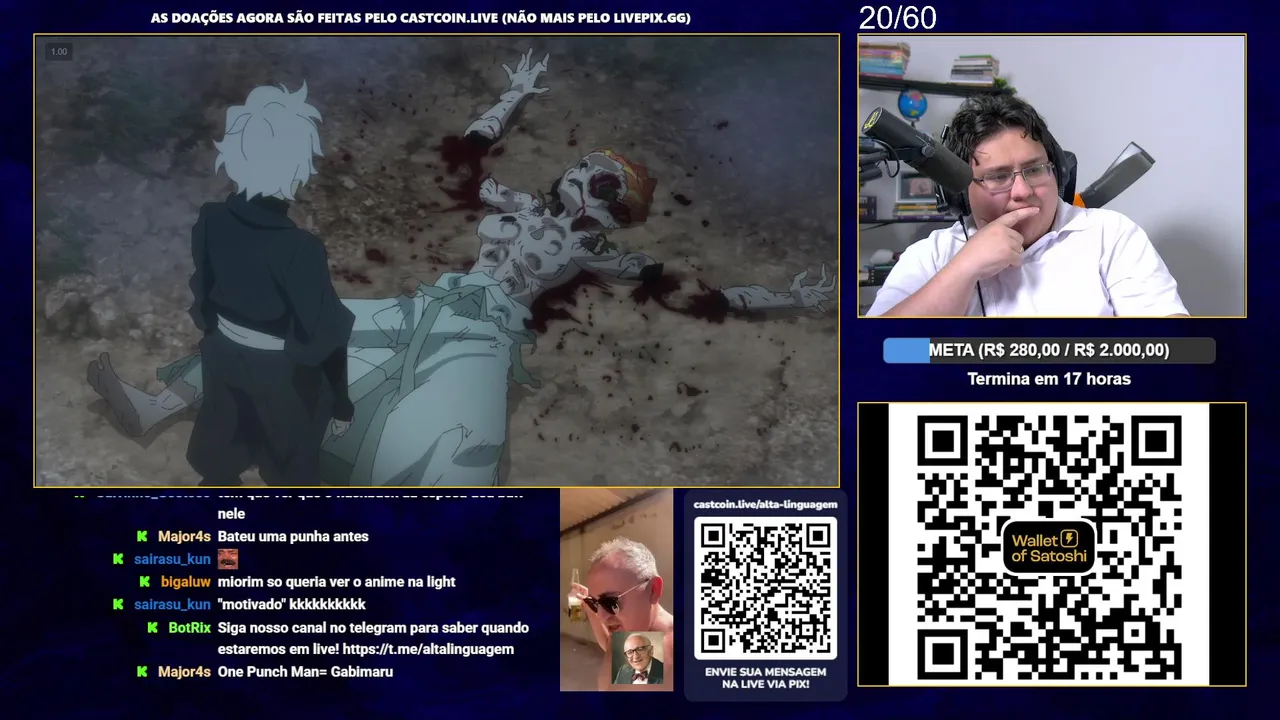Click the "ENVIE SUA MENSAGEM NA LIVE VIA PIX!" caption
The image size is (1280, 720).
765,678
